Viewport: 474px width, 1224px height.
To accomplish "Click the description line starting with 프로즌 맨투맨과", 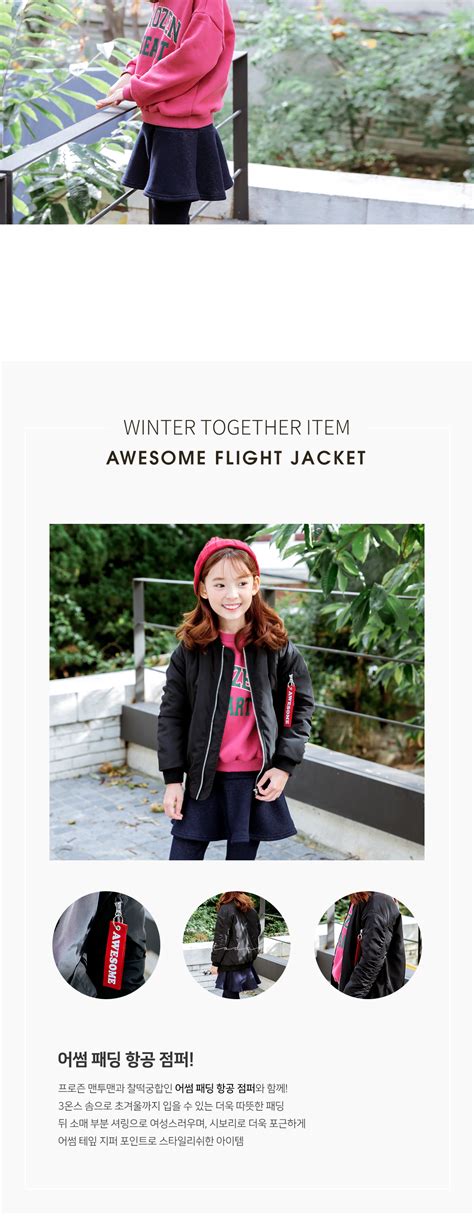I will (x=173, y=1087).
